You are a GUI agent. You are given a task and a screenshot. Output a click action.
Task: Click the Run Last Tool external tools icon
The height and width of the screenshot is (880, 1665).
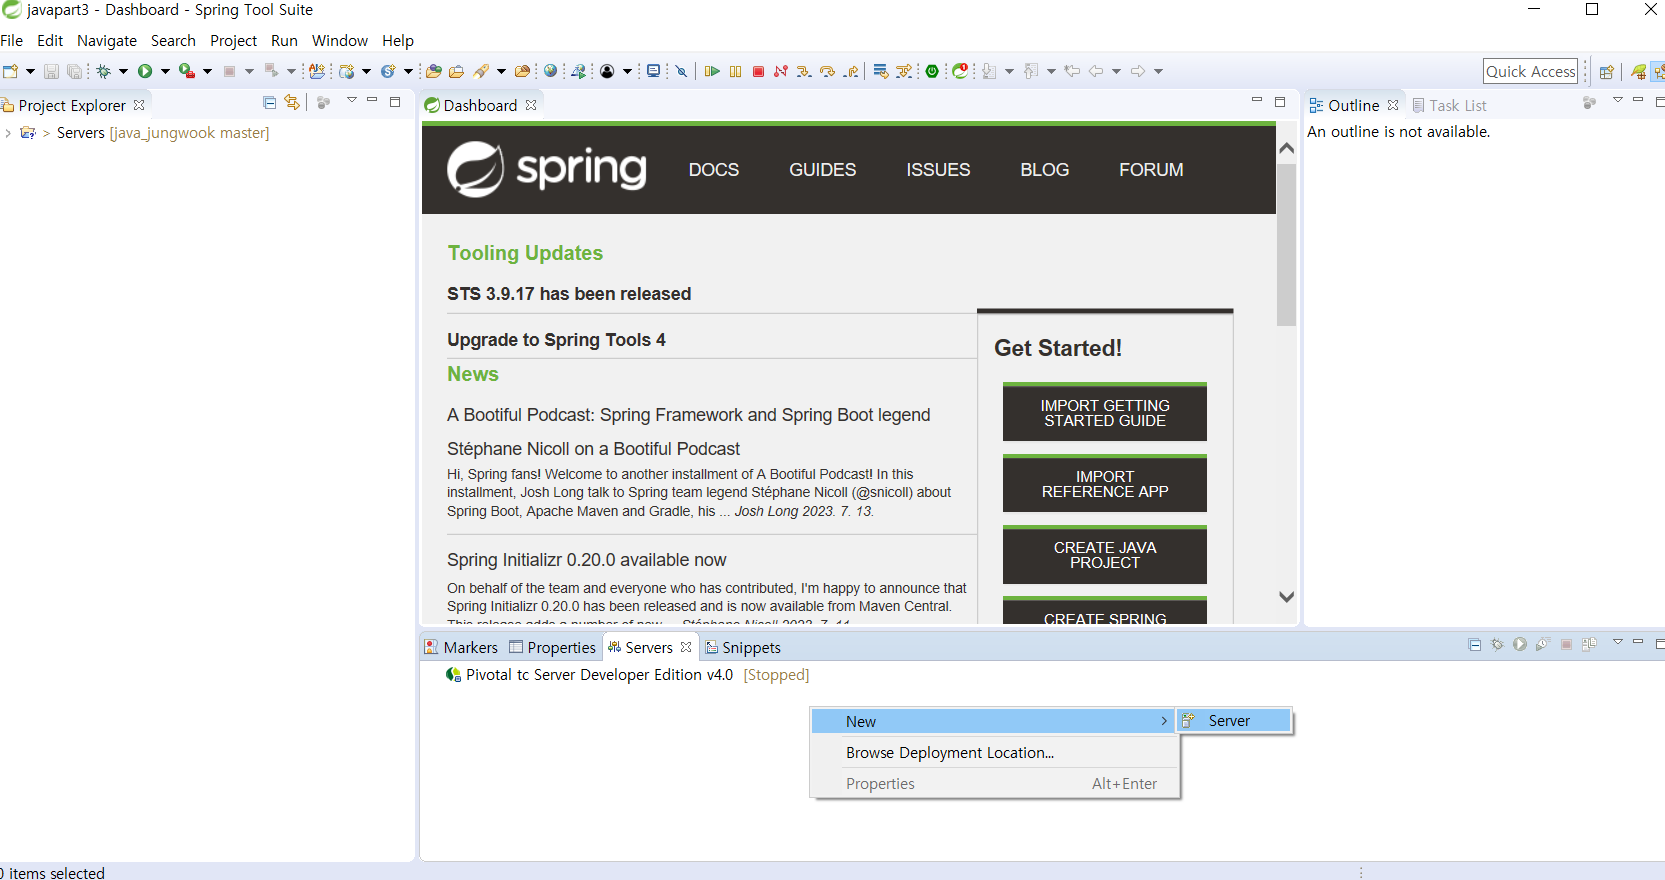coord(187,71)
